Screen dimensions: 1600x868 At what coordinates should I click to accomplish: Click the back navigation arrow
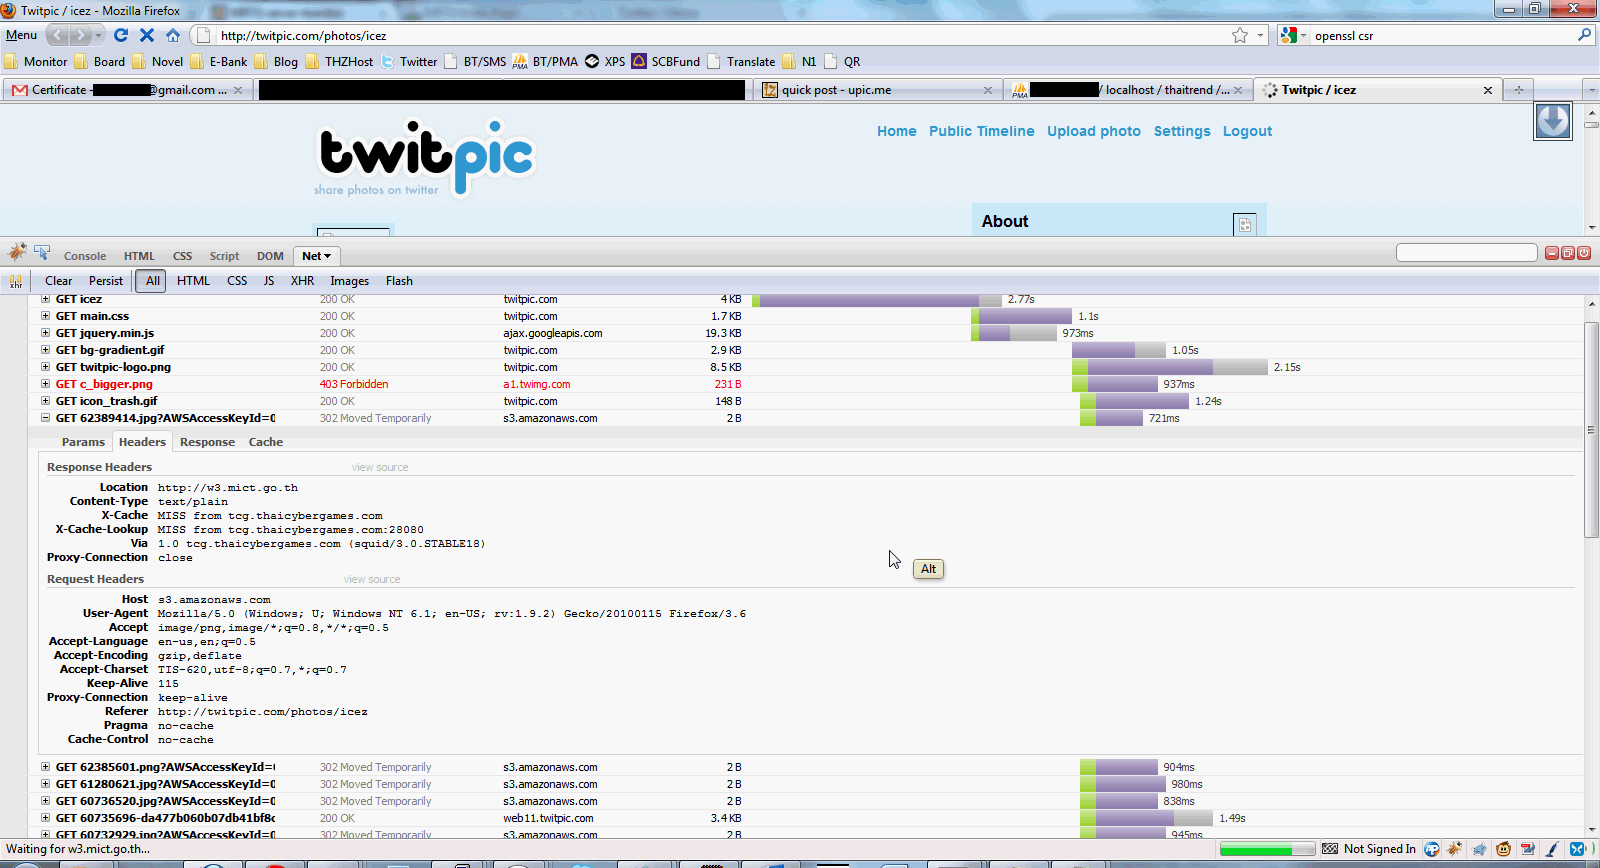tap(57, 35)
